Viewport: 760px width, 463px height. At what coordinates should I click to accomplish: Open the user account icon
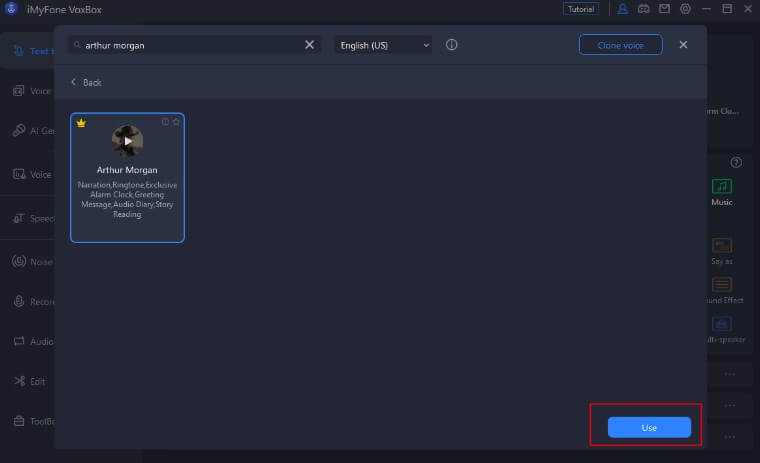pyautogui.click(x=622, y=9)
